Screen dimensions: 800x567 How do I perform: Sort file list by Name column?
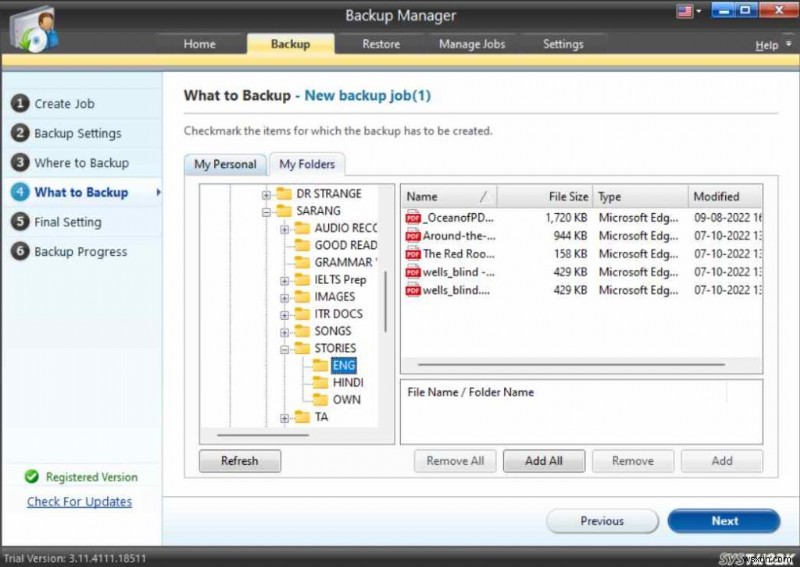pyautogui.click(x=449, y=196)
